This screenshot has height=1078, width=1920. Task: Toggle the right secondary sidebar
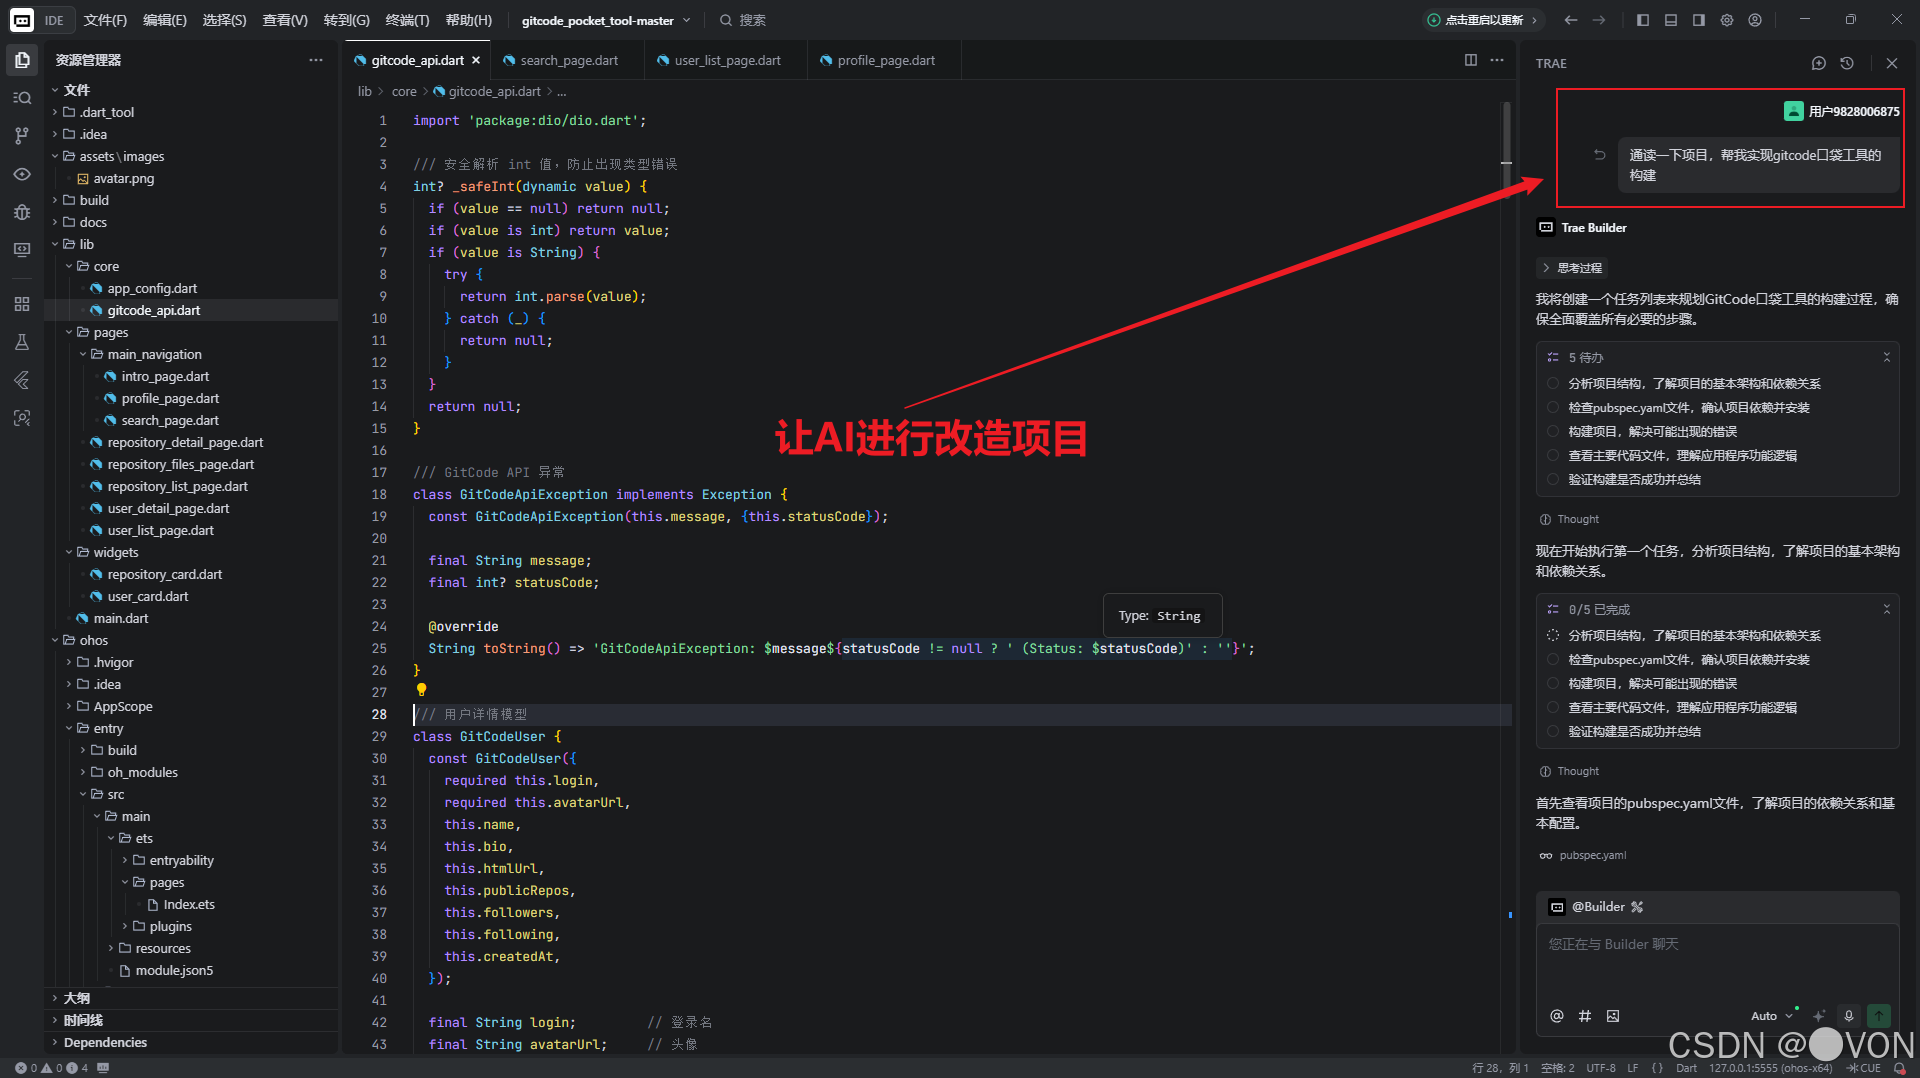coord(1699,20)
